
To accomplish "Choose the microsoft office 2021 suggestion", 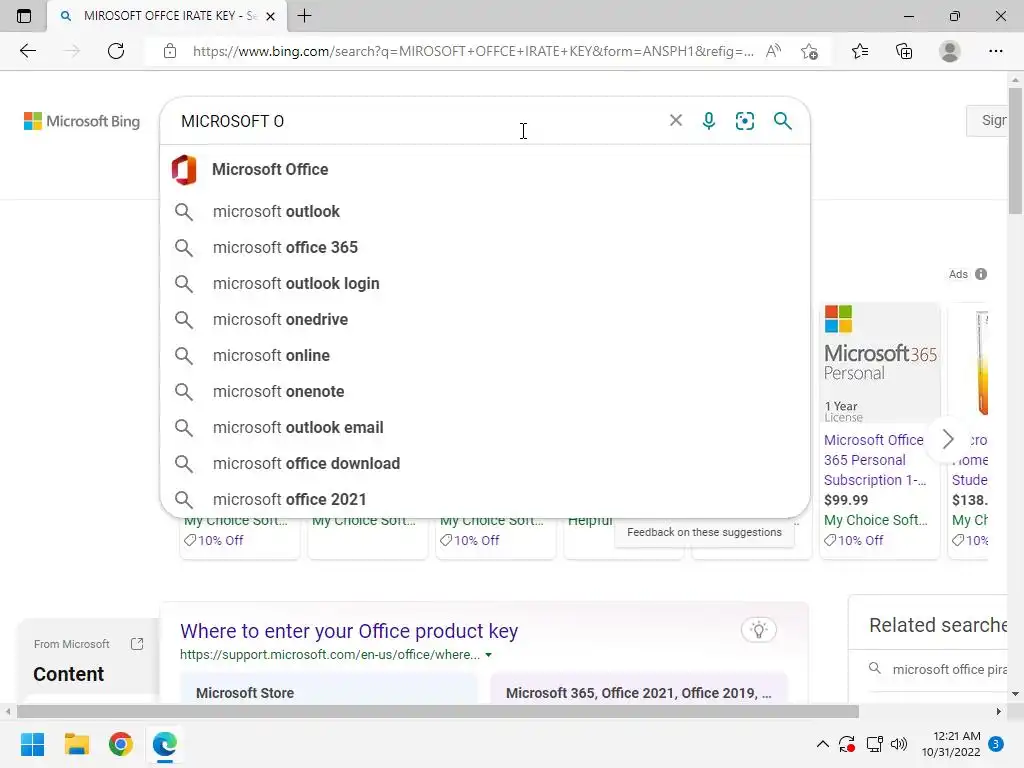I will 485,499.
